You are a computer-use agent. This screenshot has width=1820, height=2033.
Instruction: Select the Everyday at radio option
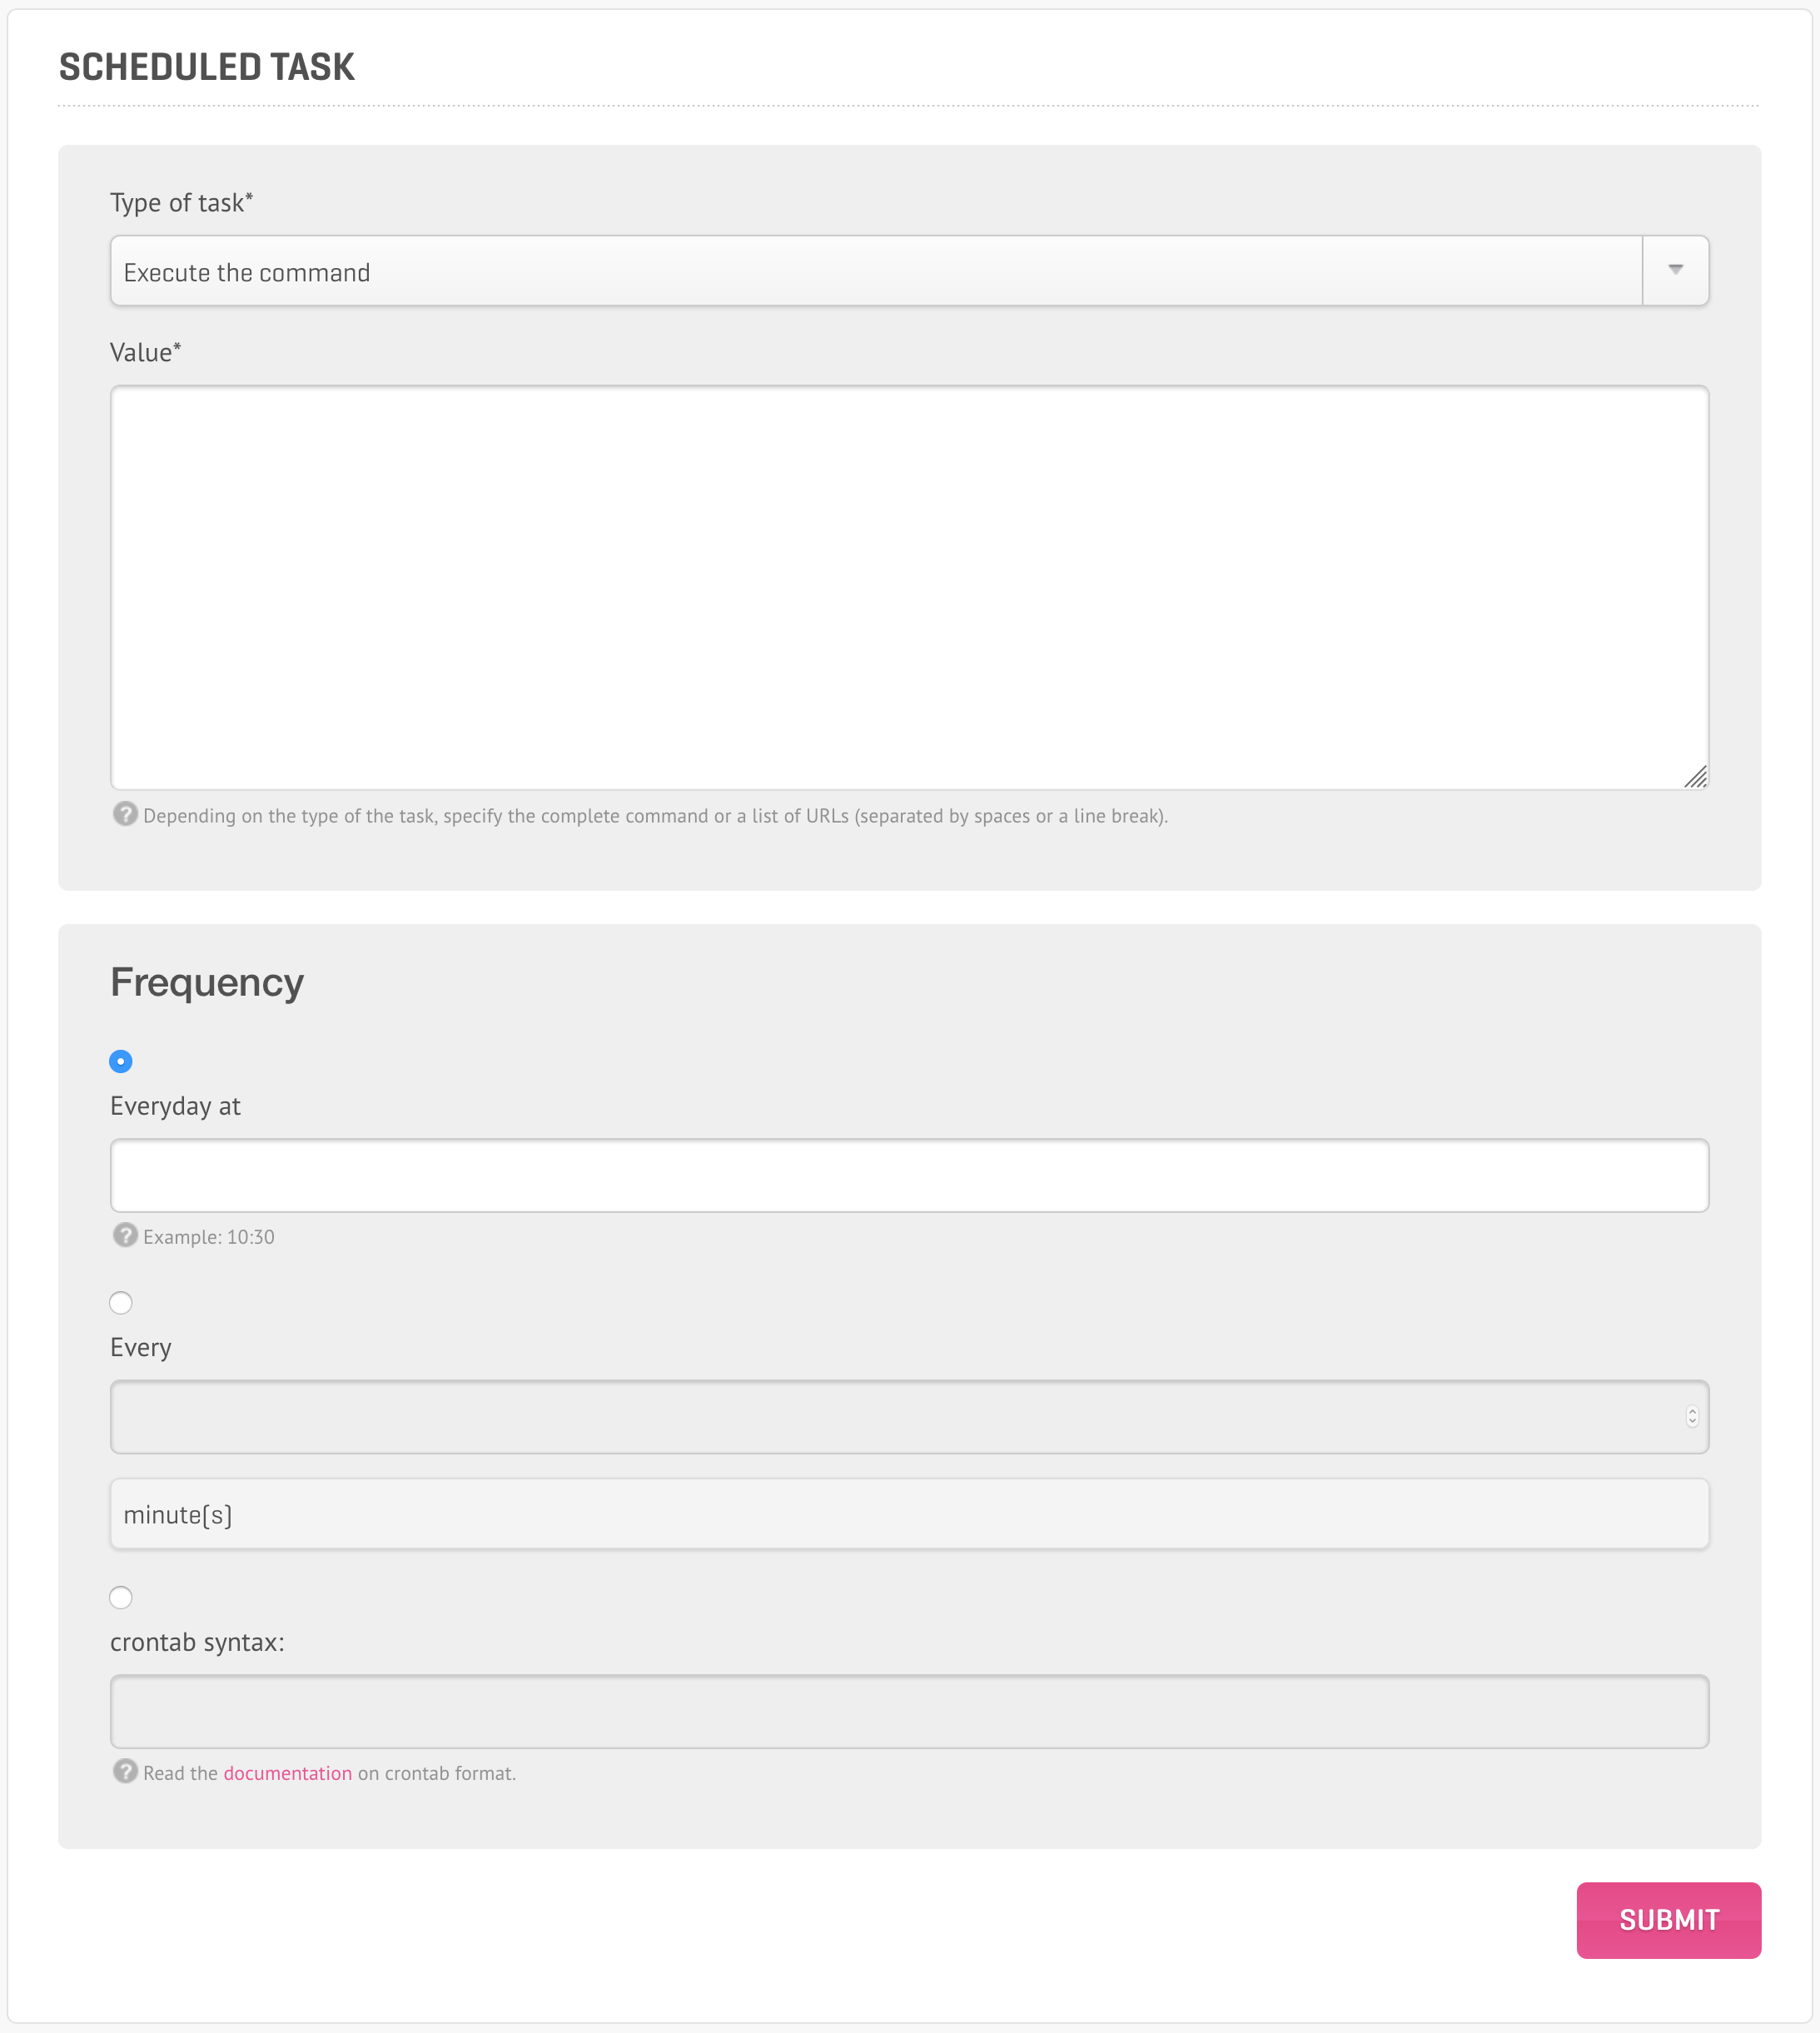pyautogui.click(x=121, y=1061)
